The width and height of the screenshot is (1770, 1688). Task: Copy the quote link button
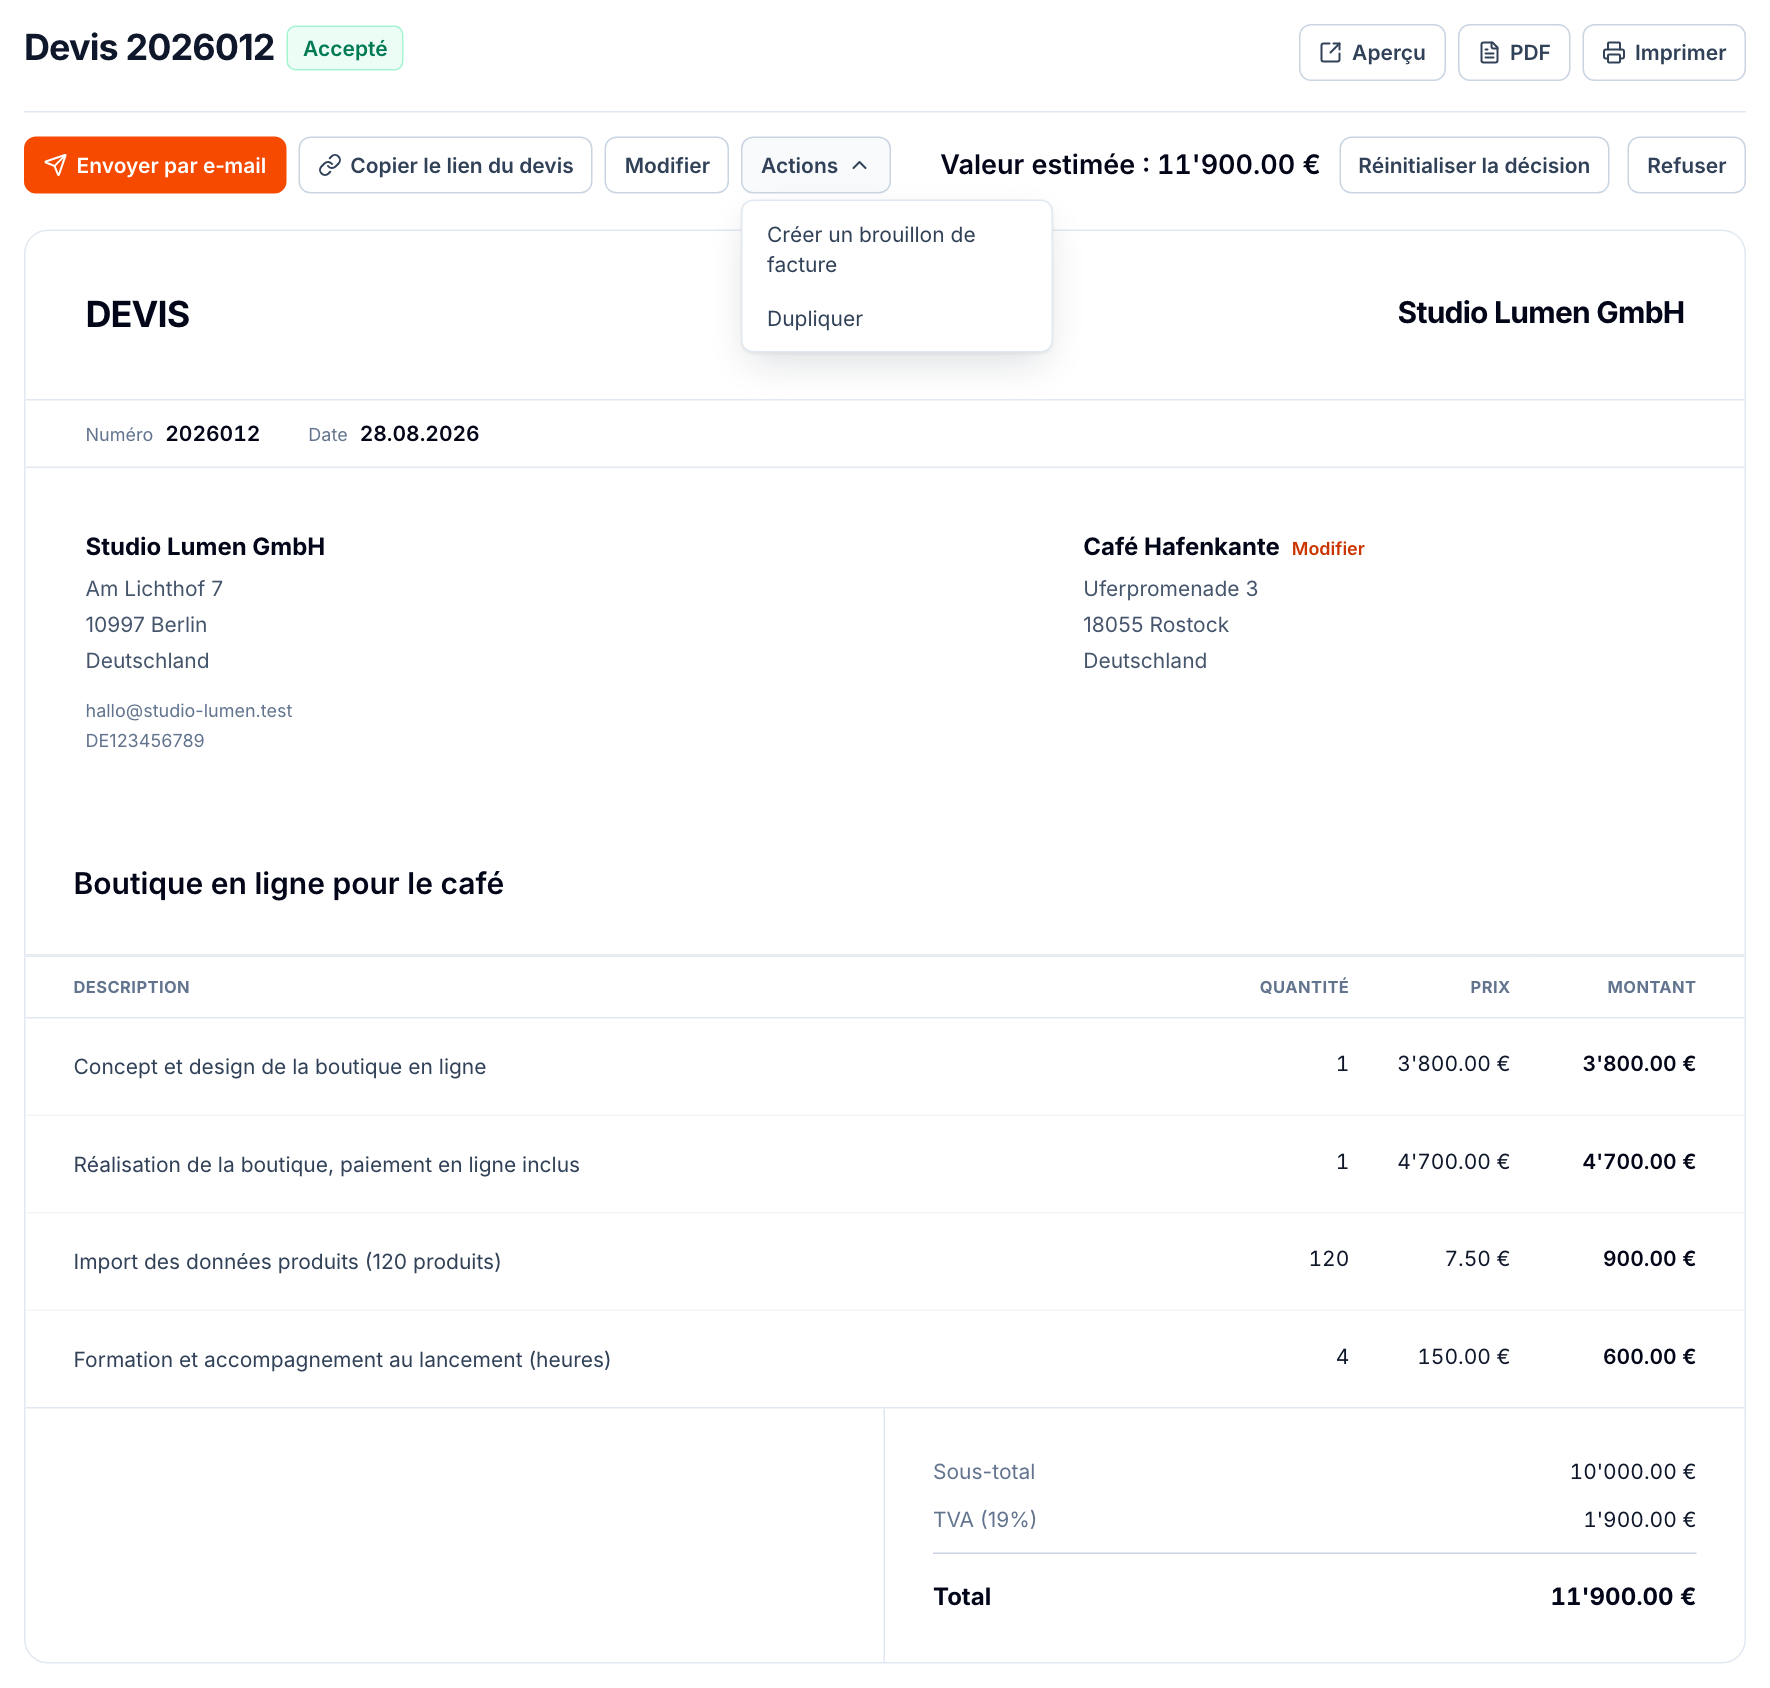pos(445,165)
